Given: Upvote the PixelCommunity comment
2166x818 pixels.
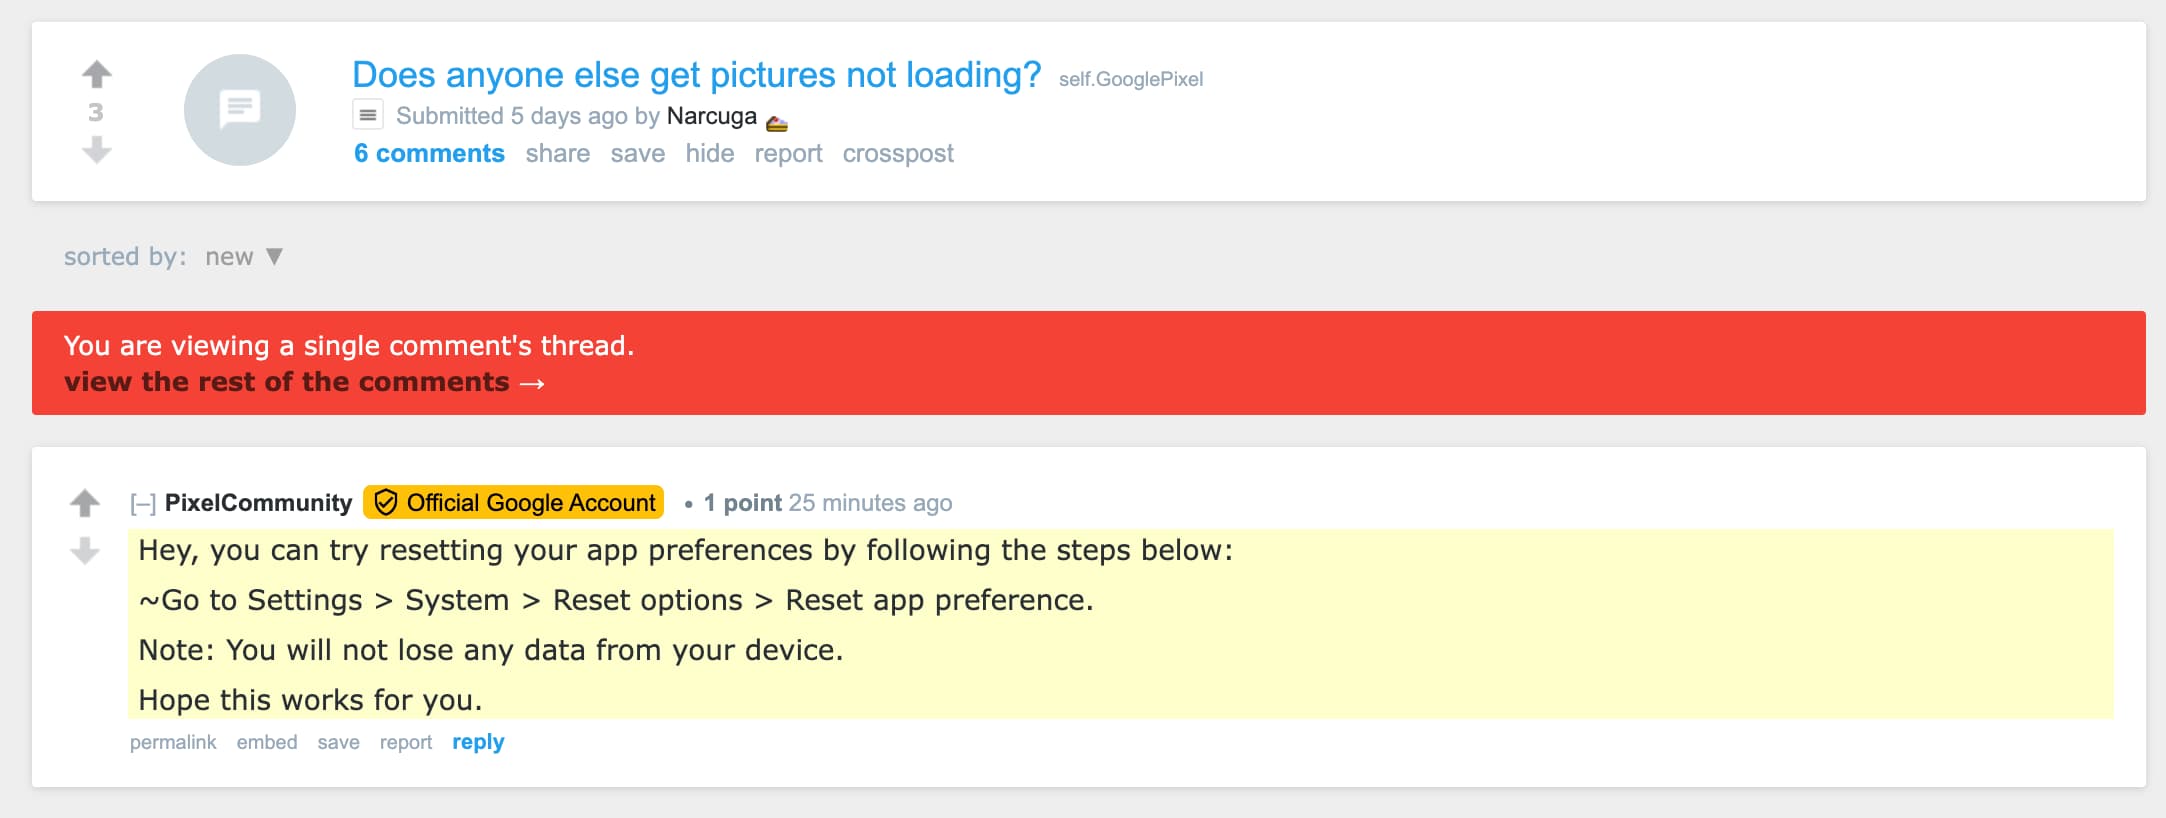Looking at the screenshot, I should click(85, 503).
